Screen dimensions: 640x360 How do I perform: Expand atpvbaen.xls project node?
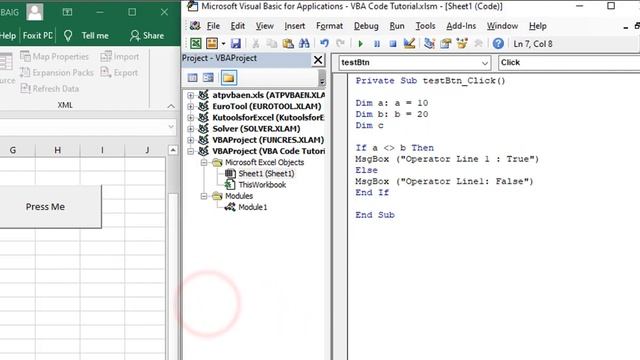point(191,95)
